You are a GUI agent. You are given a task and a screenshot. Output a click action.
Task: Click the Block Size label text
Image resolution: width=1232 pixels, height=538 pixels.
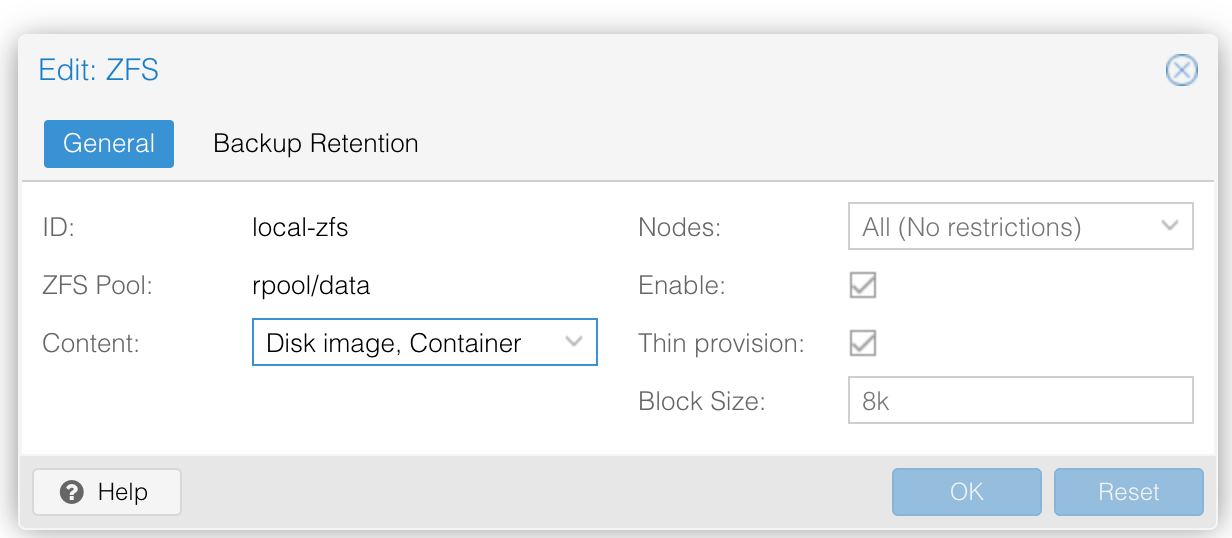coord(701,401)
